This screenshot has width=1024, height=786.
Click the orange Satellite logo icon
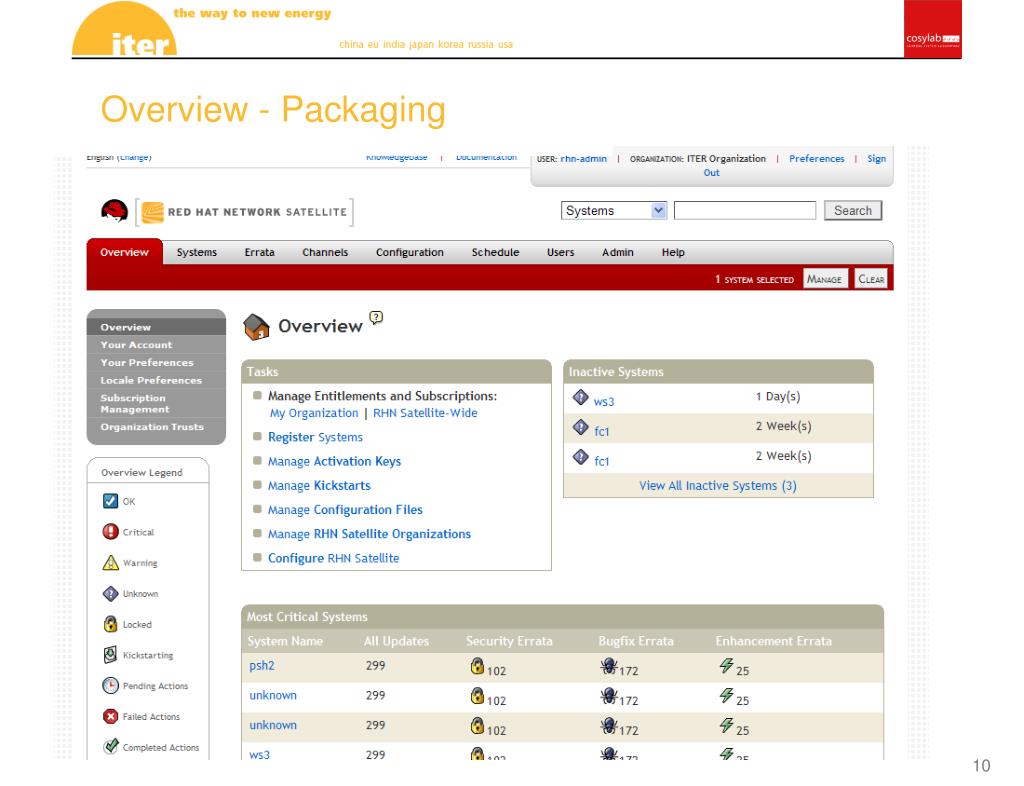pyautogui.click(x=152, y=212)
